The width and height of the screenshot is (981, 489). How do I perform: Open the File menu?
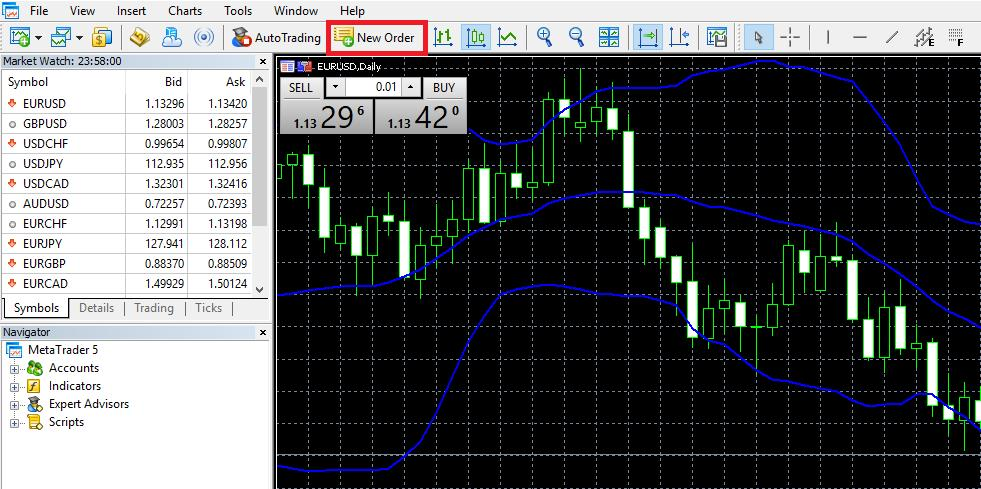point(39,11)
